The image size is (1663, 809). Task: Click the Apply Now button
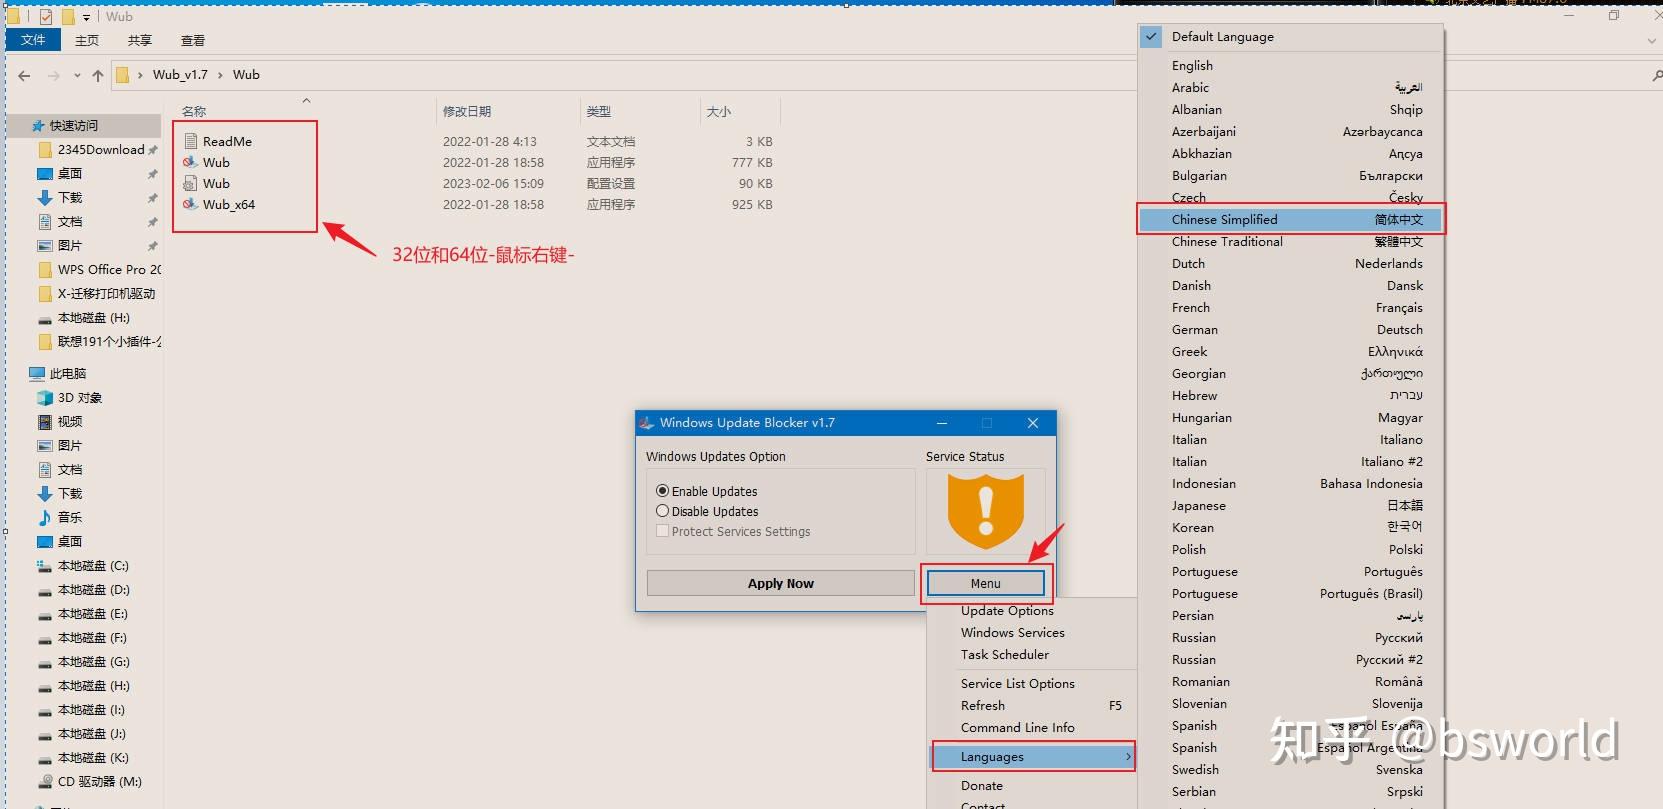781,584
